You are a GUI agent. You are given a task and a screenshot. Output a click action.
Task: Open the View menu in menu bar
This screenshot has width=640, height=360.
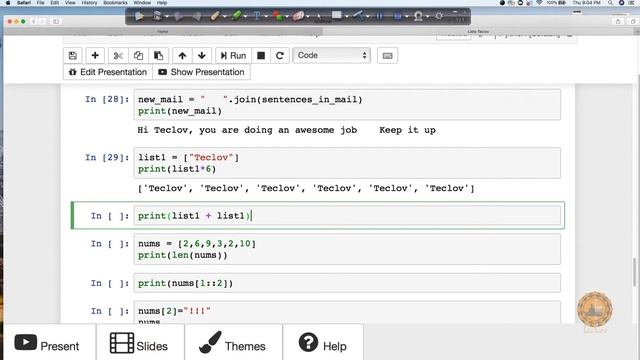70,3
